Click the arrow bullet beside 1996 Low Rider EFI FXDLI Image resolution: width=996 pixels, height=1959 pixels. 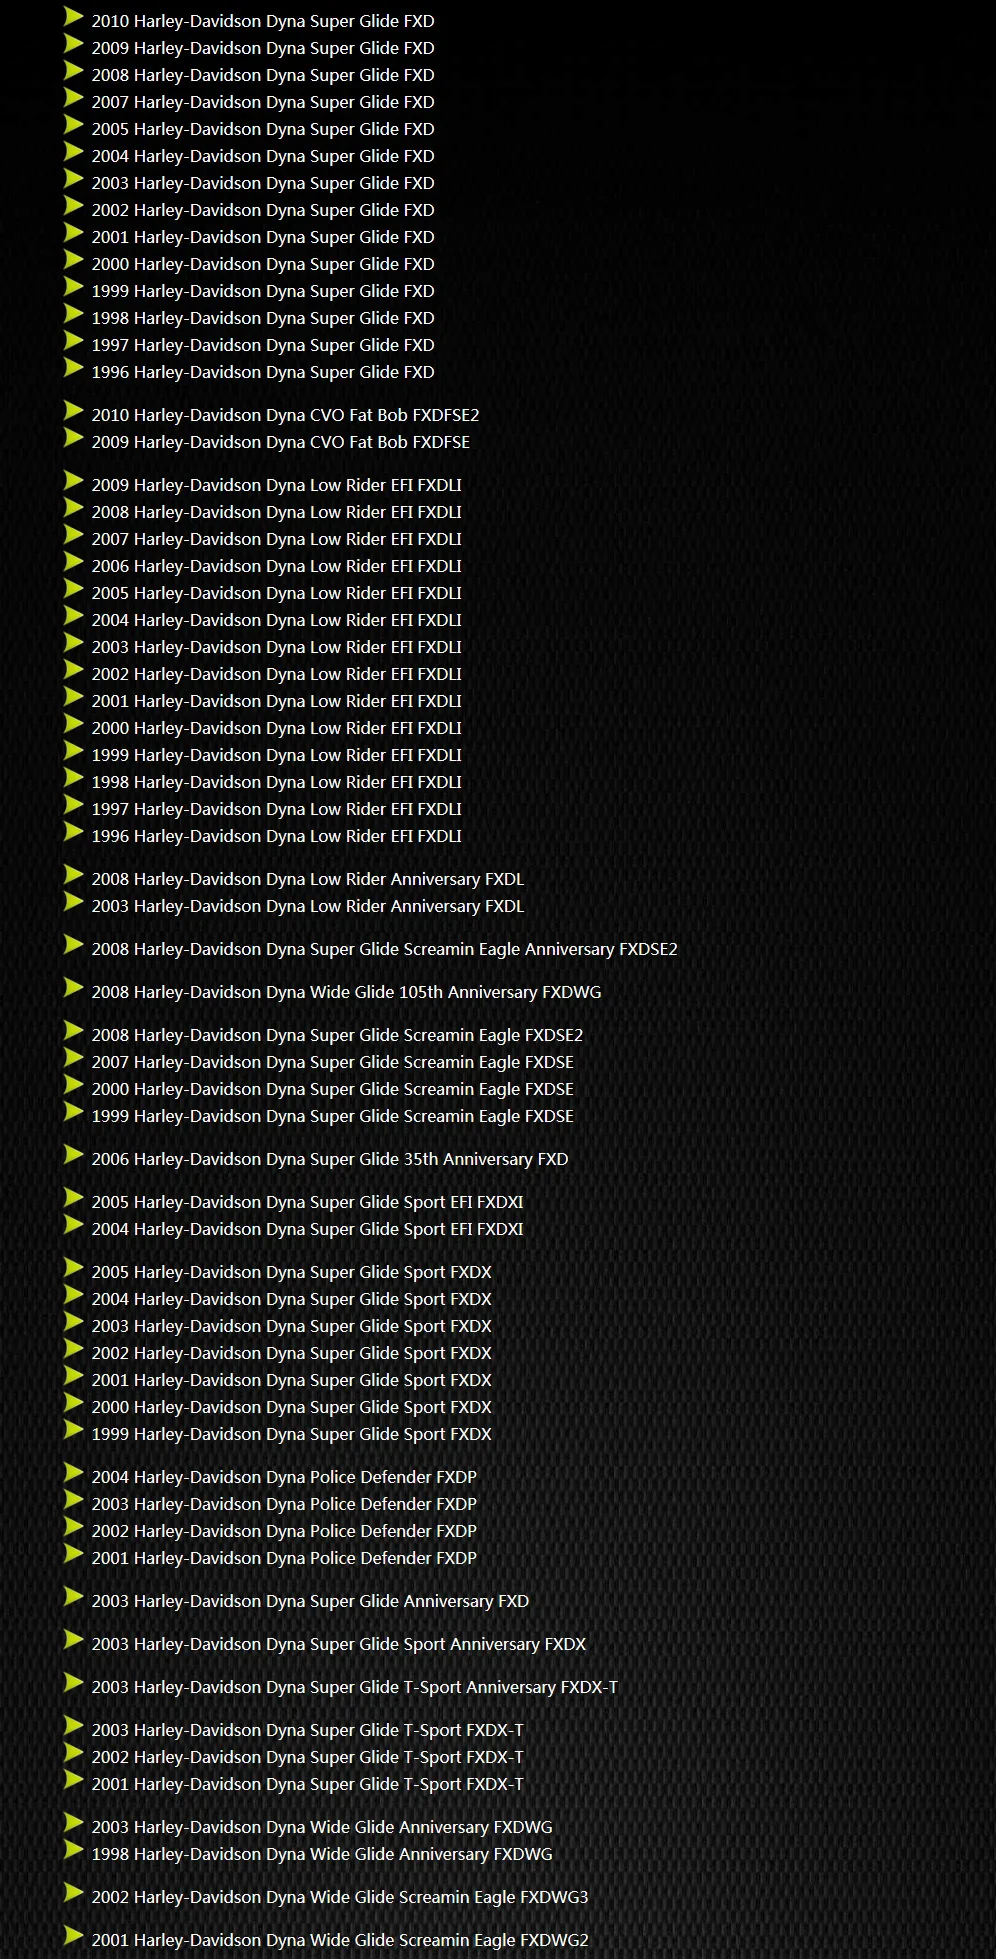(x=74, y=831)
